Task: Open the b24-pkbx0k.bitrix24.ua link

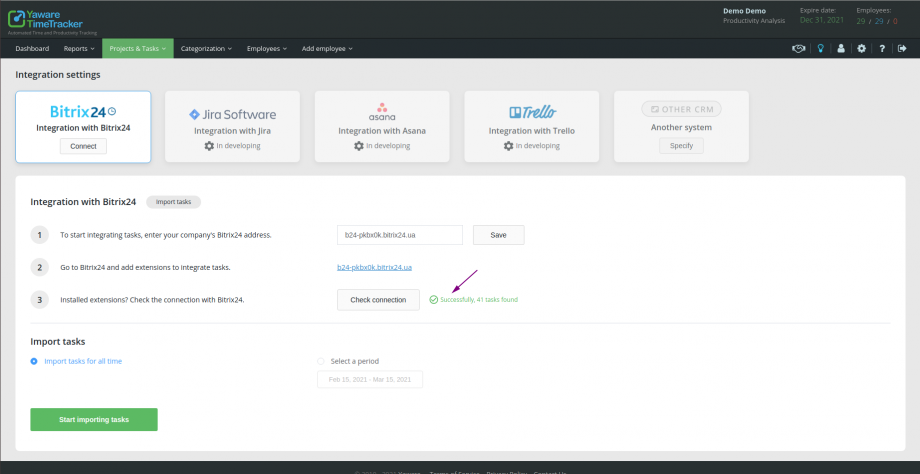Action: pyautogui.click(x=374, y=268)
